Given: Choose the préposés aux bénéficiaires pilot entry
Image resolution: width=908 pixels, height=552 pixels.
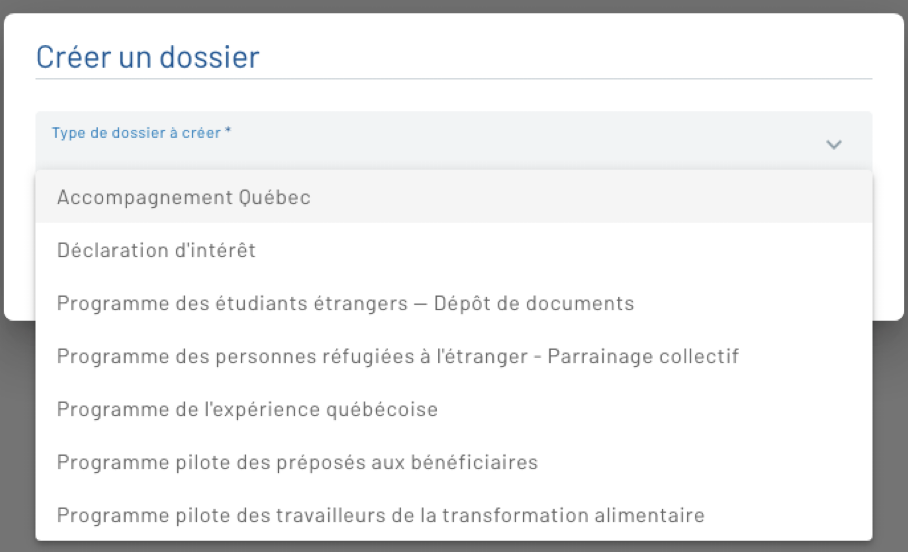Looking at the screenshot, I should point(297,462).
